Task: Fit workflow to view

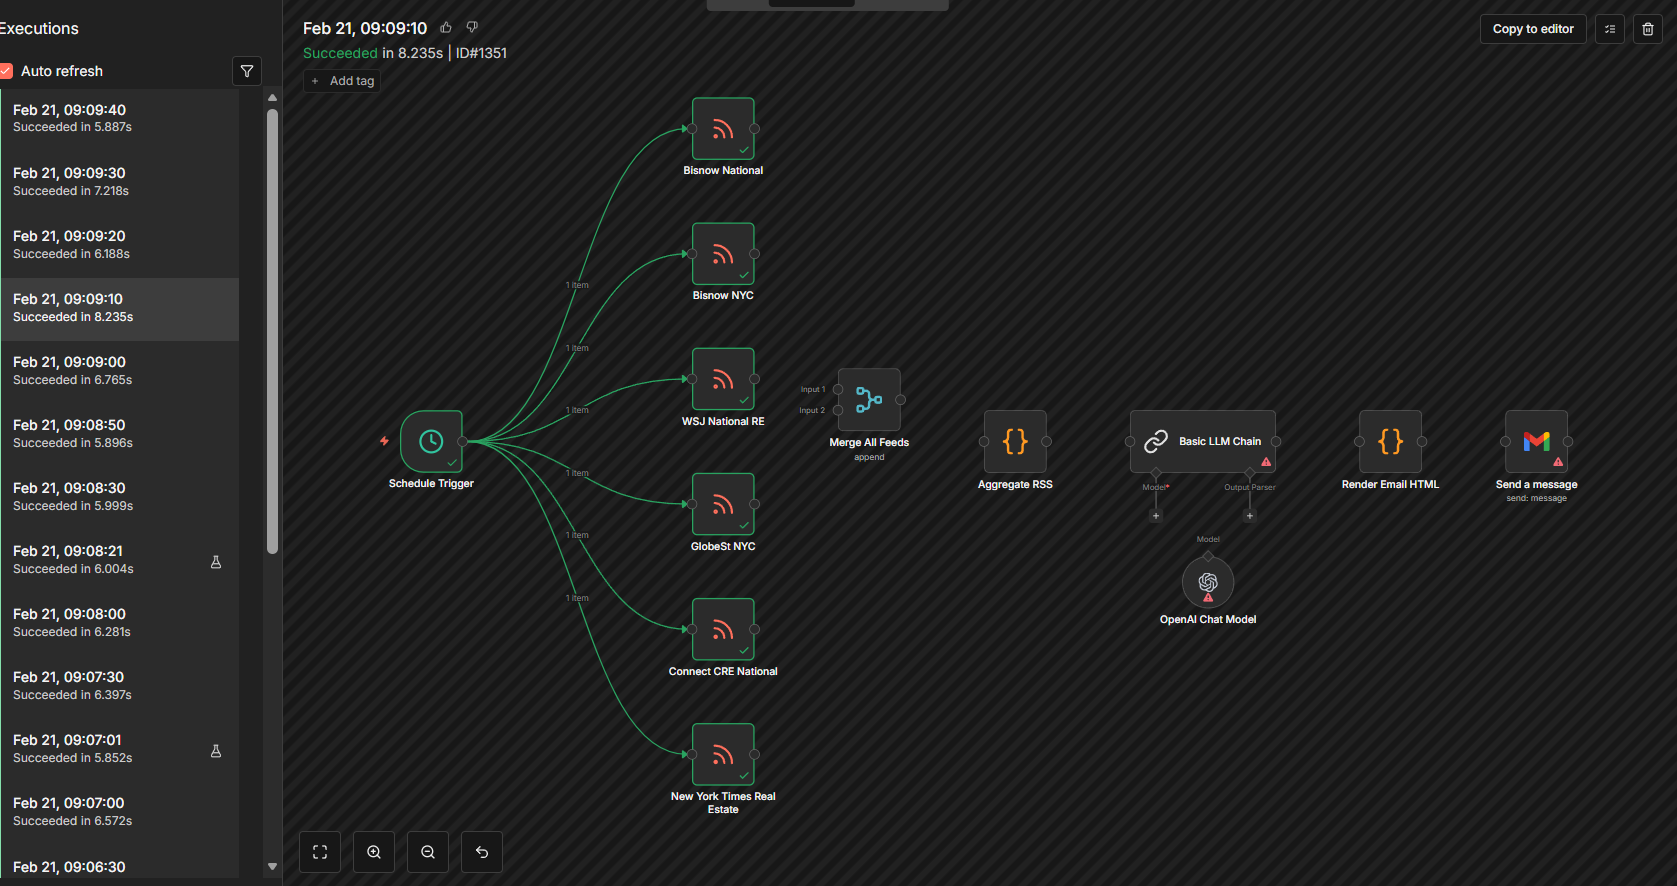Action: coord(320,852)
